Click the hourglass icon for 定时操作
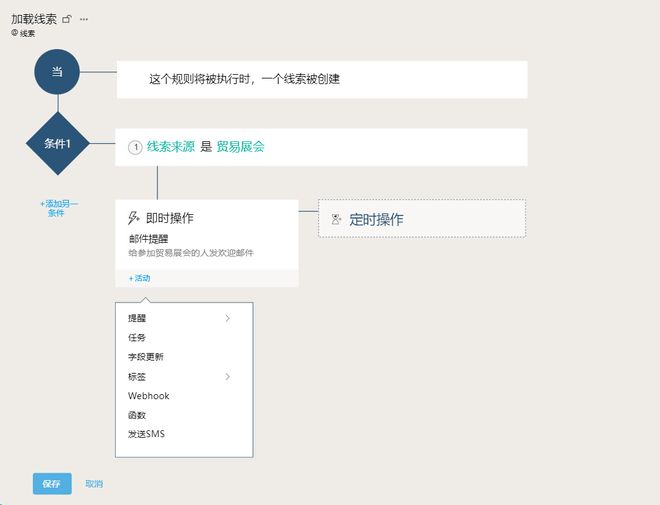The image size is (660, 505). (x=336, y=219)
